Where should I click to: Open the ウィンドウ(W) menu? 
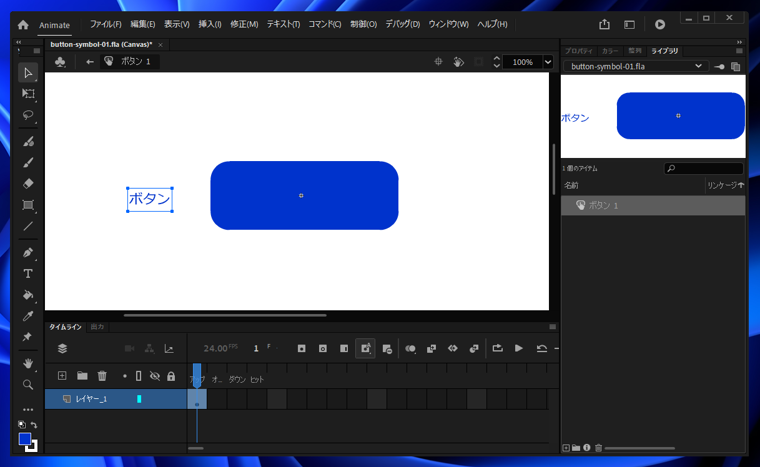tap(448, 24)
